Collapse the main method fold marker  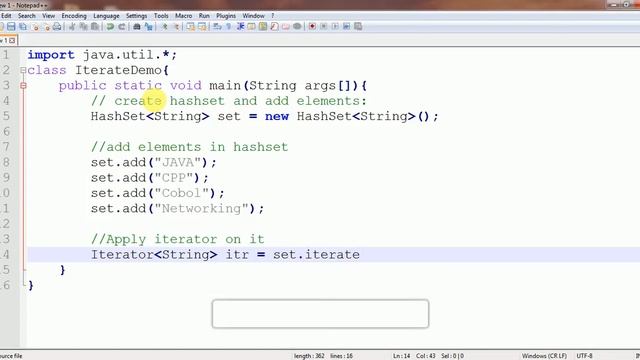pyautogui.click(x=23, y=86)
